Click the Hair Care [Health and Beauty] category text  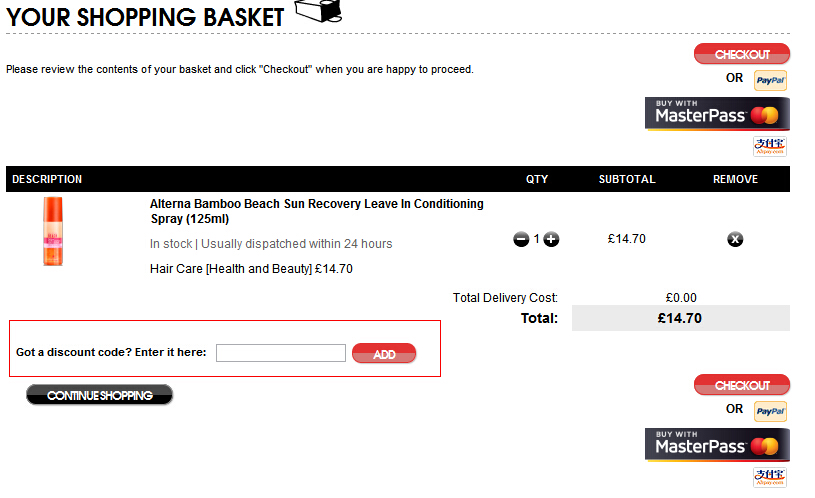click(x=230, y=269)
